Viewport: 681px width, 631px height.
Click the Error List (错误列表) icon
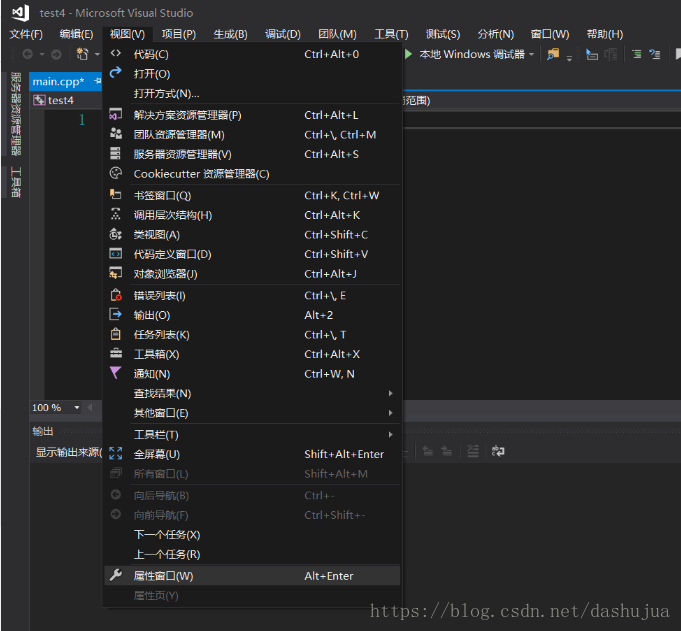(x=116, y=294)
